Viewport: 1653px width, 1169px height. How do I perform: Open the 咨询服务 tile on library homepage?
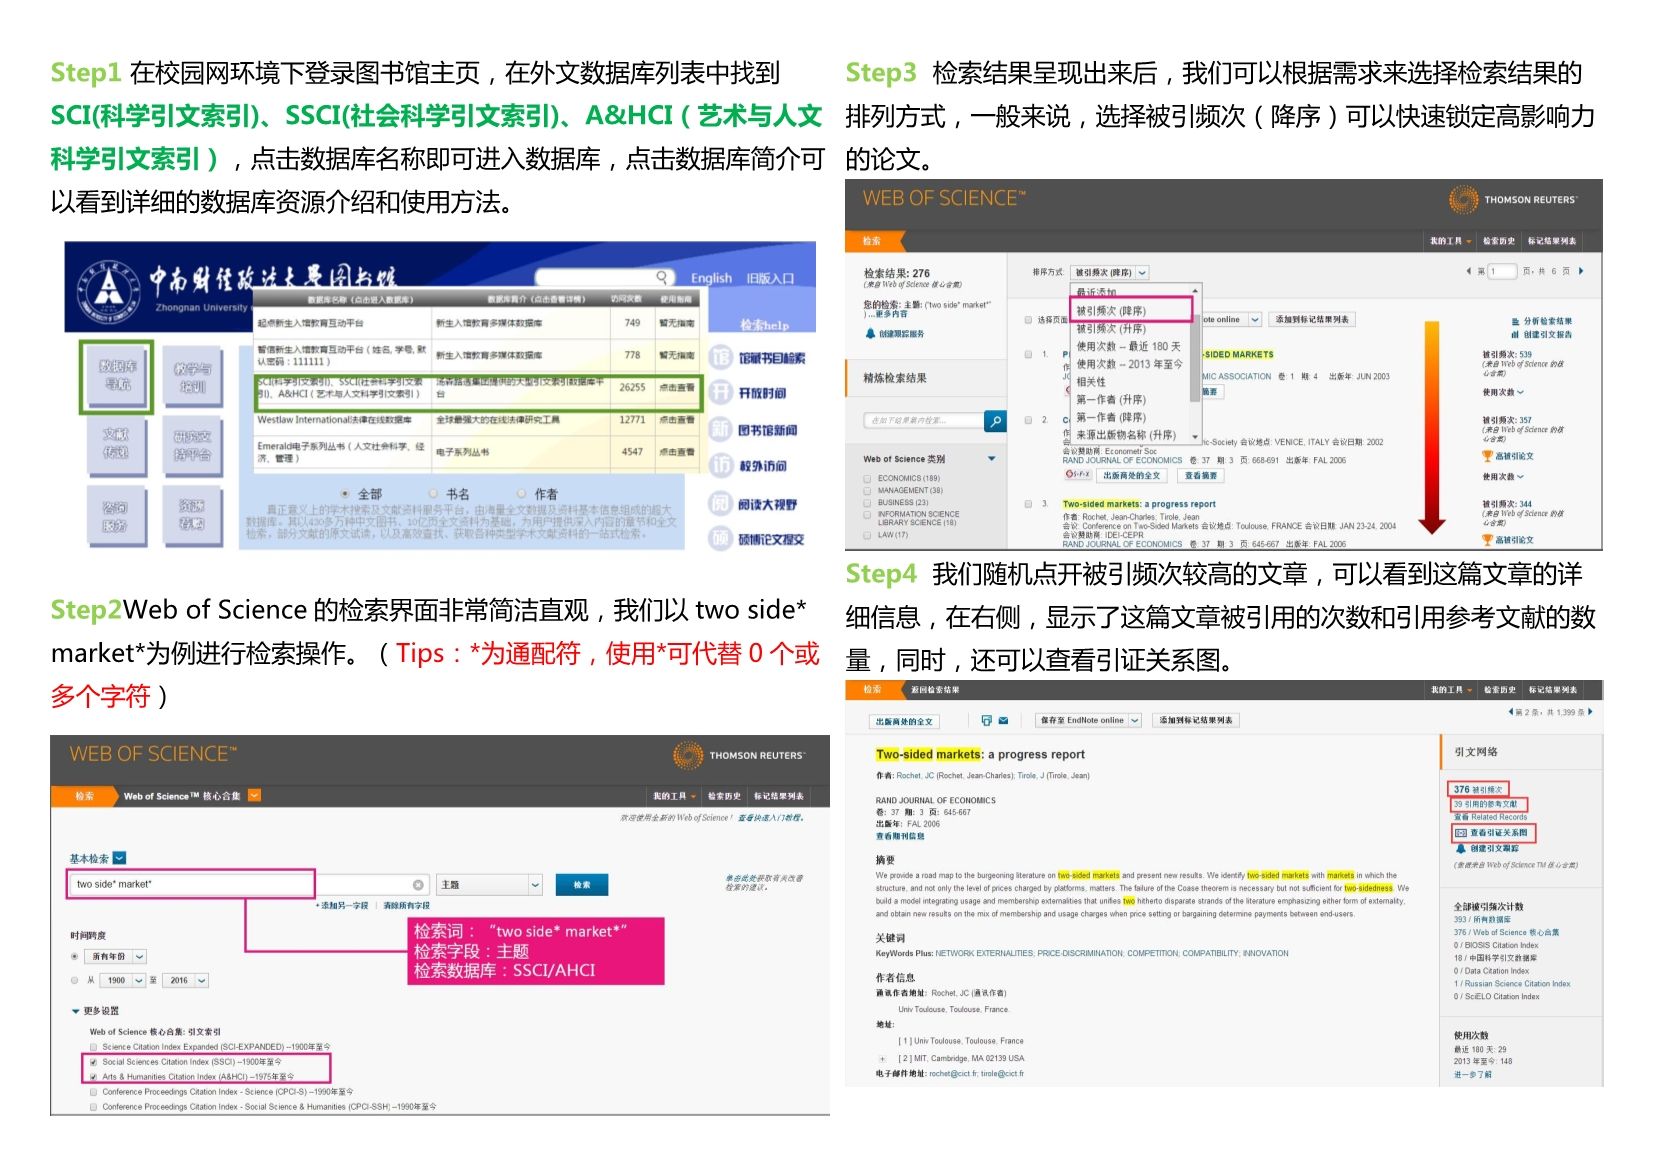[116, 517]
